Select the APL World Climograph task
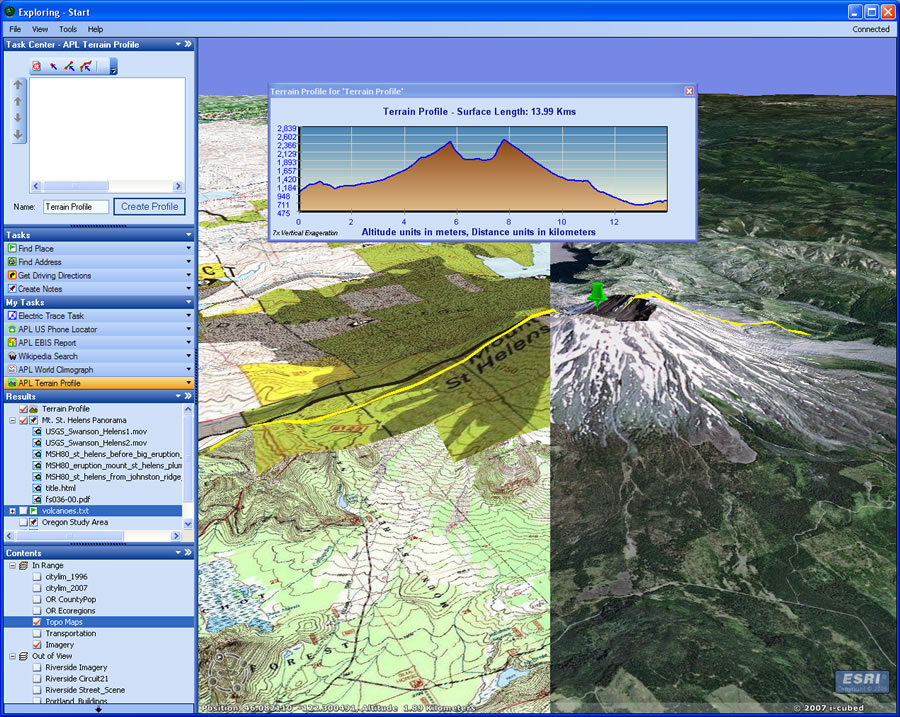The width and height of the screenshot is (900, 717). coord(99,370)
